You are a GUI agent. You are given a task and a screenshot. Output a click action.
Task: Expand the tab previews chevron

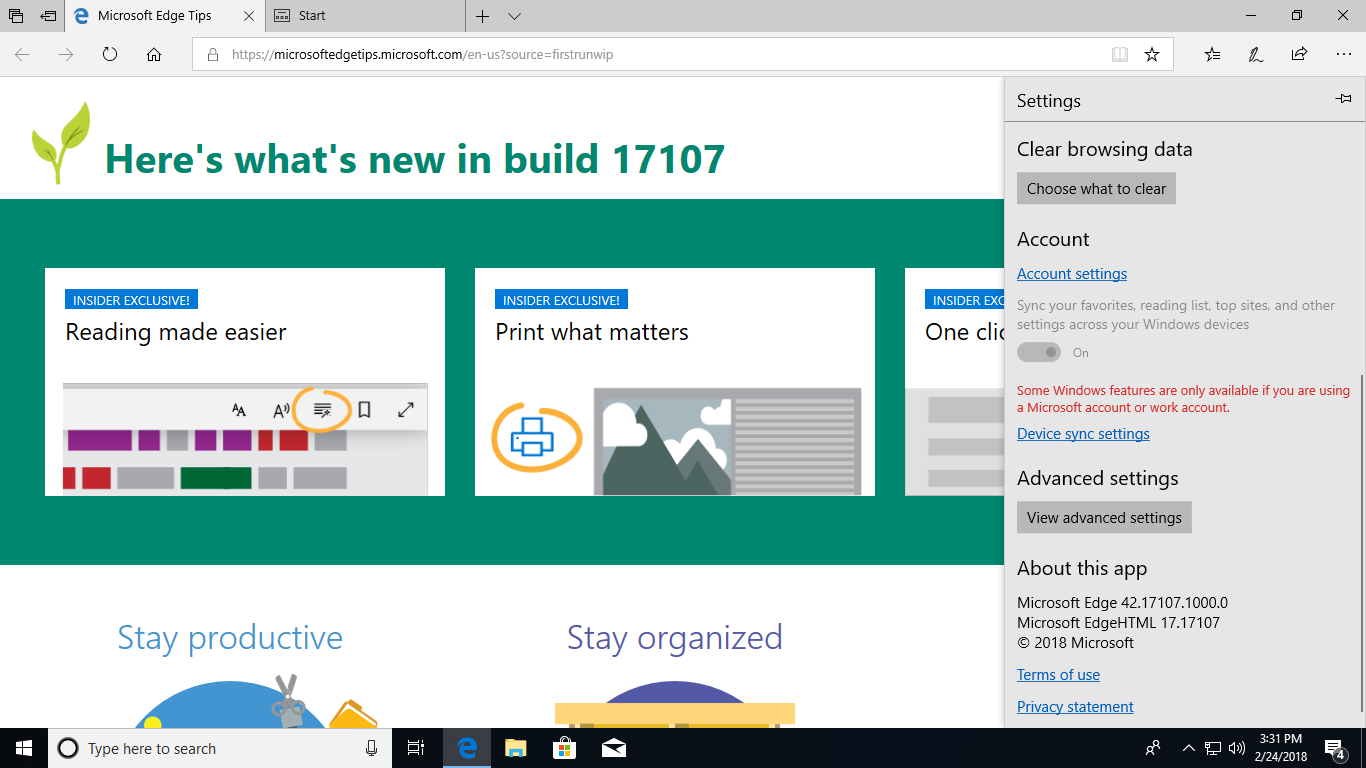point(514,16)
